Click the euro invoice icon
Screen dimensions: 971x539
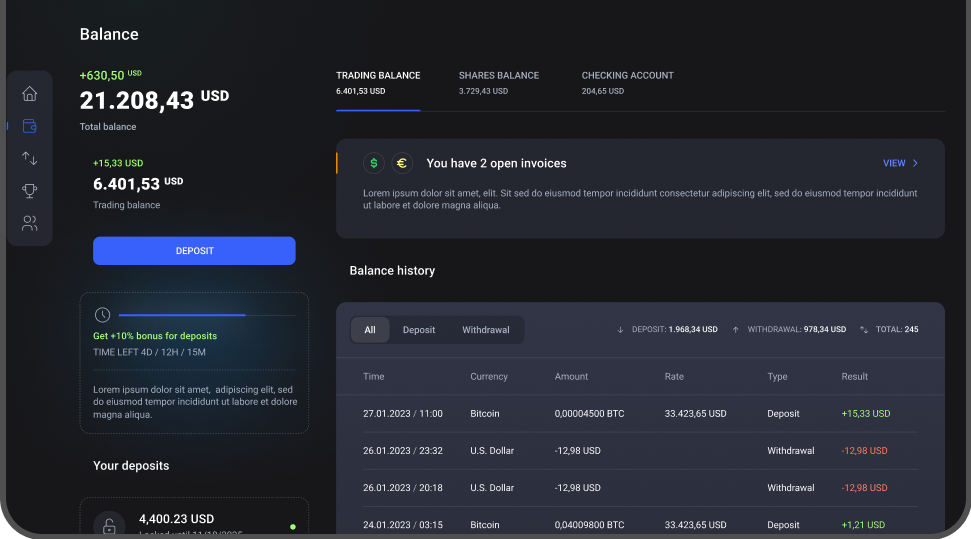tap(402, 163)
